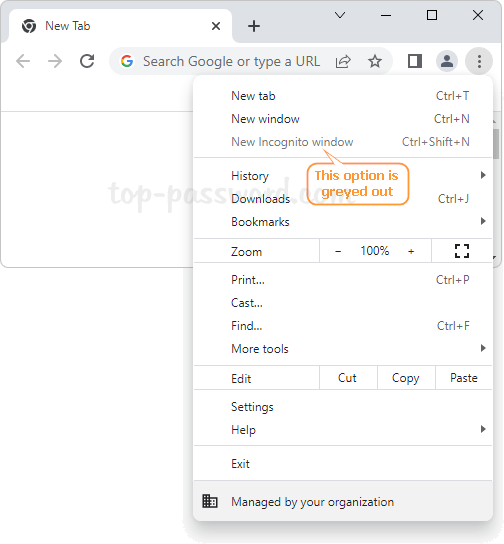Open the tab search chevron dropdown

pos(340,15)
